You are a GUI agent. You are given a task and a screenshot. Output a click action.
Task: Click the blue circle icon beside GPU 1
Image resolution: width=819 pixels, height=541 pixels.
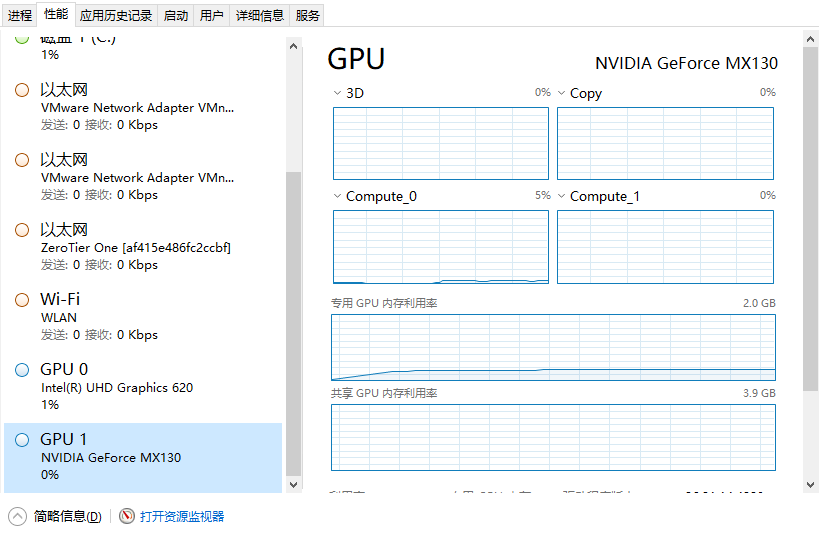tap(22, 440)
